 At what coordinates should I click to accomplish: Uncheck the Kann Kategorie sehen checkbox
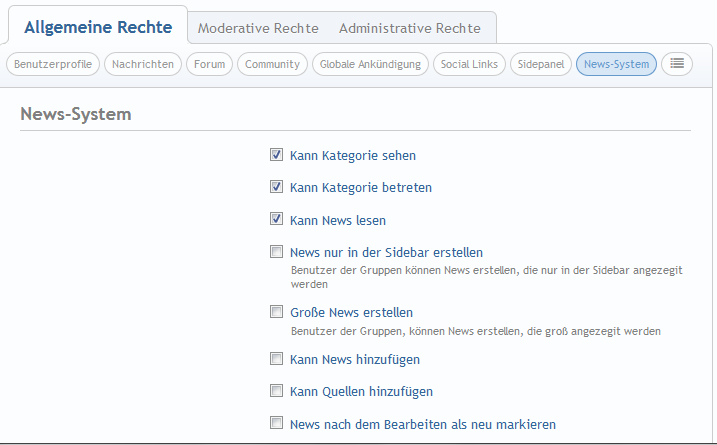pos(276,156)
